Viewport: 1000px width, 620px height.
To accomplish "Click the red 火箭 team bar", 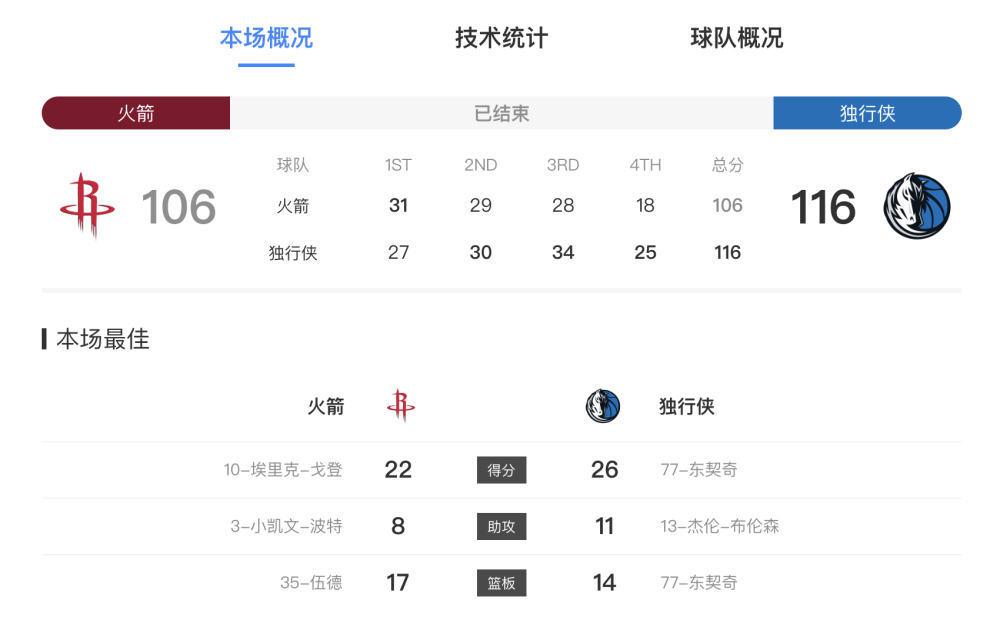I will (x=136, y=113).
